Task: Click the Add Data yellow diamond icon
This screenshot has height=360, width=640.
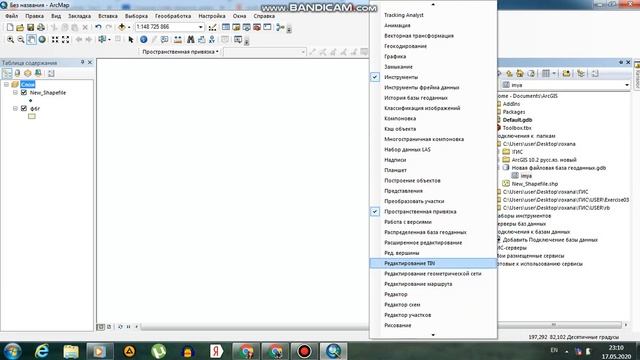Action: tap(122, 27)
